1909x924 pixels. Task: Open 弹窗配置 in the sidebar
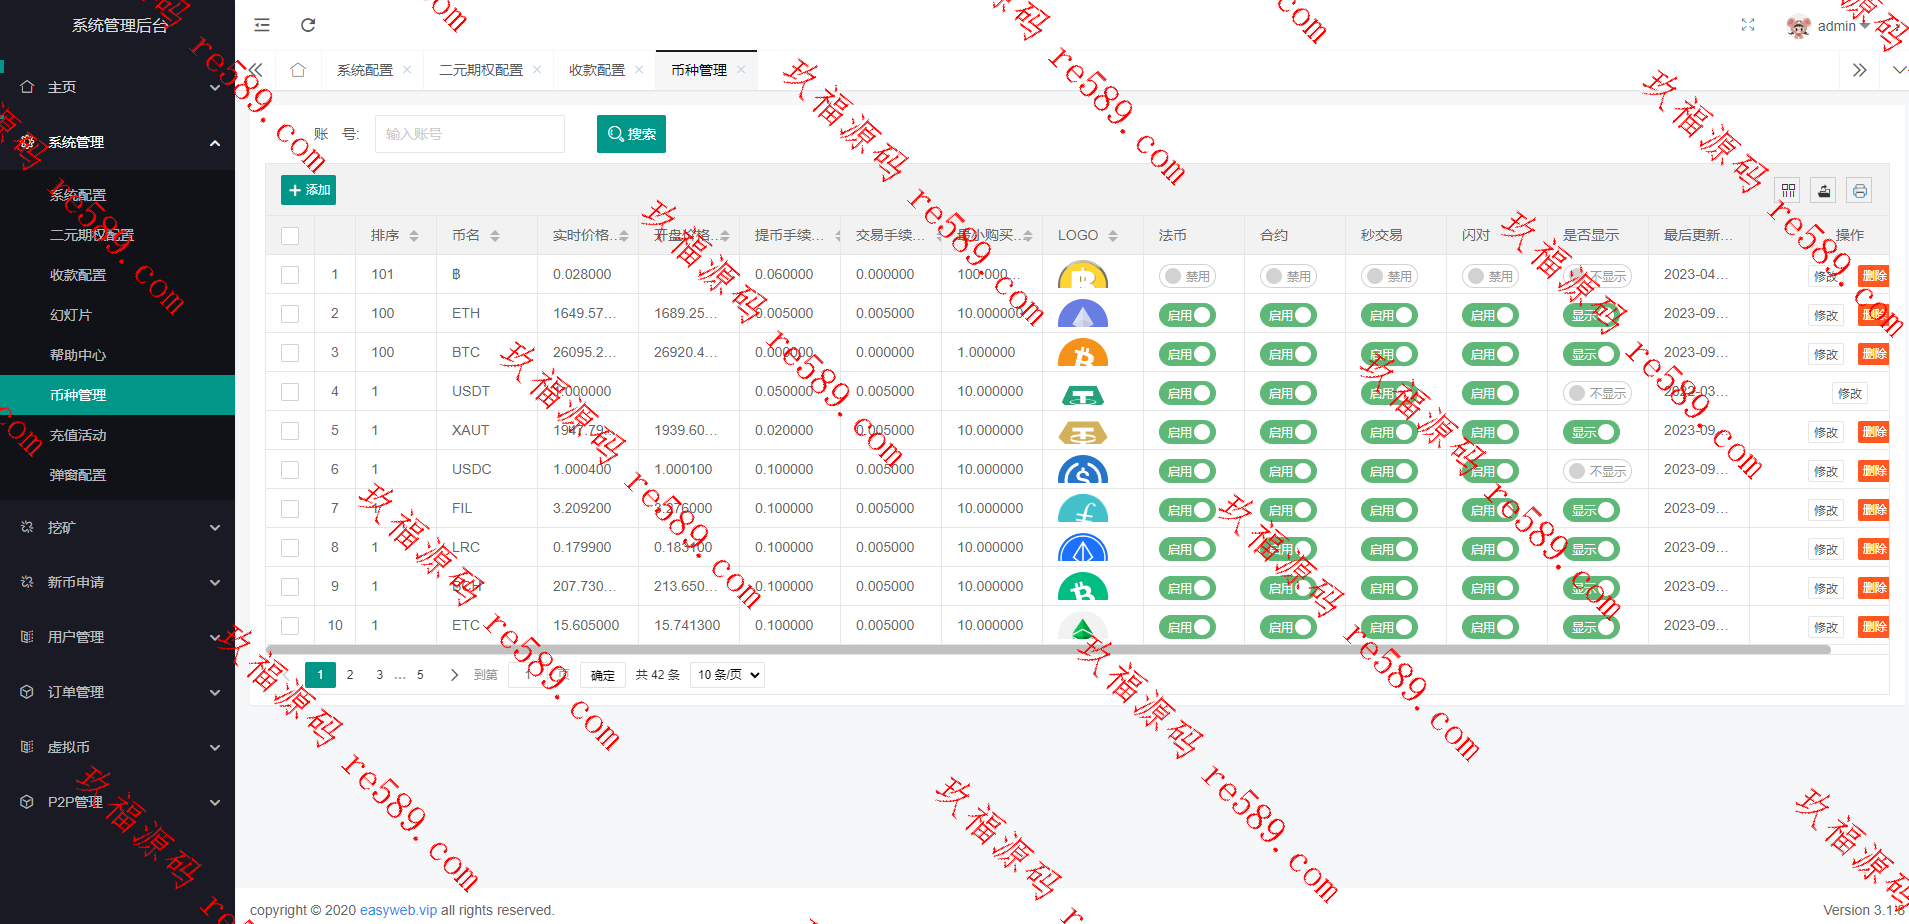point(117,475)
